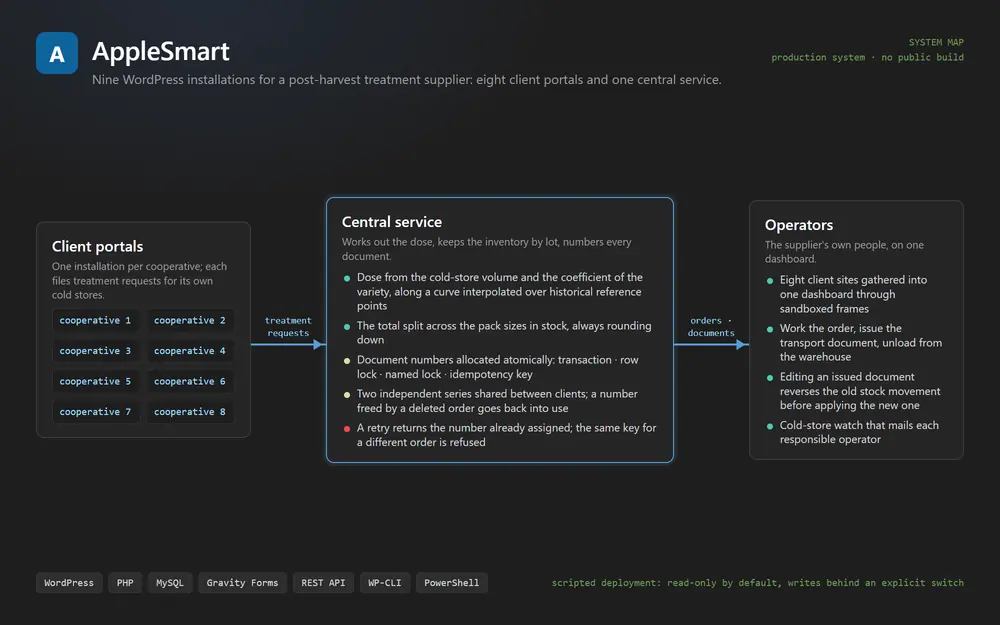Click the "Client portals" card heading
Screen dimensions: 1000x625
click(x=98, y=247)
